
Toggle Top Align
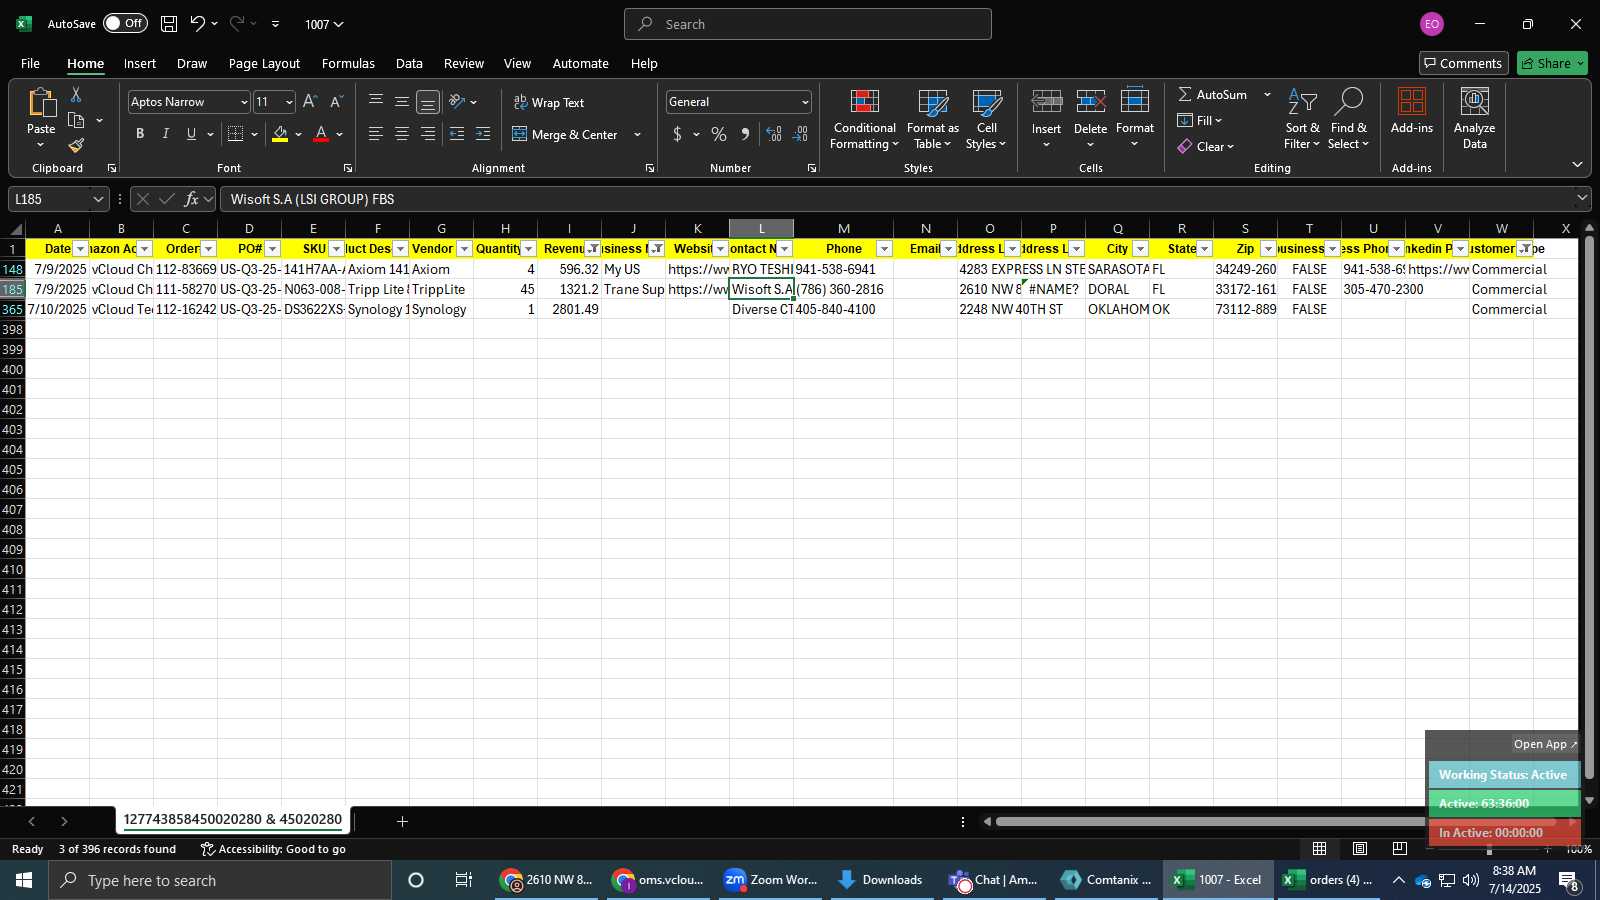376,101
